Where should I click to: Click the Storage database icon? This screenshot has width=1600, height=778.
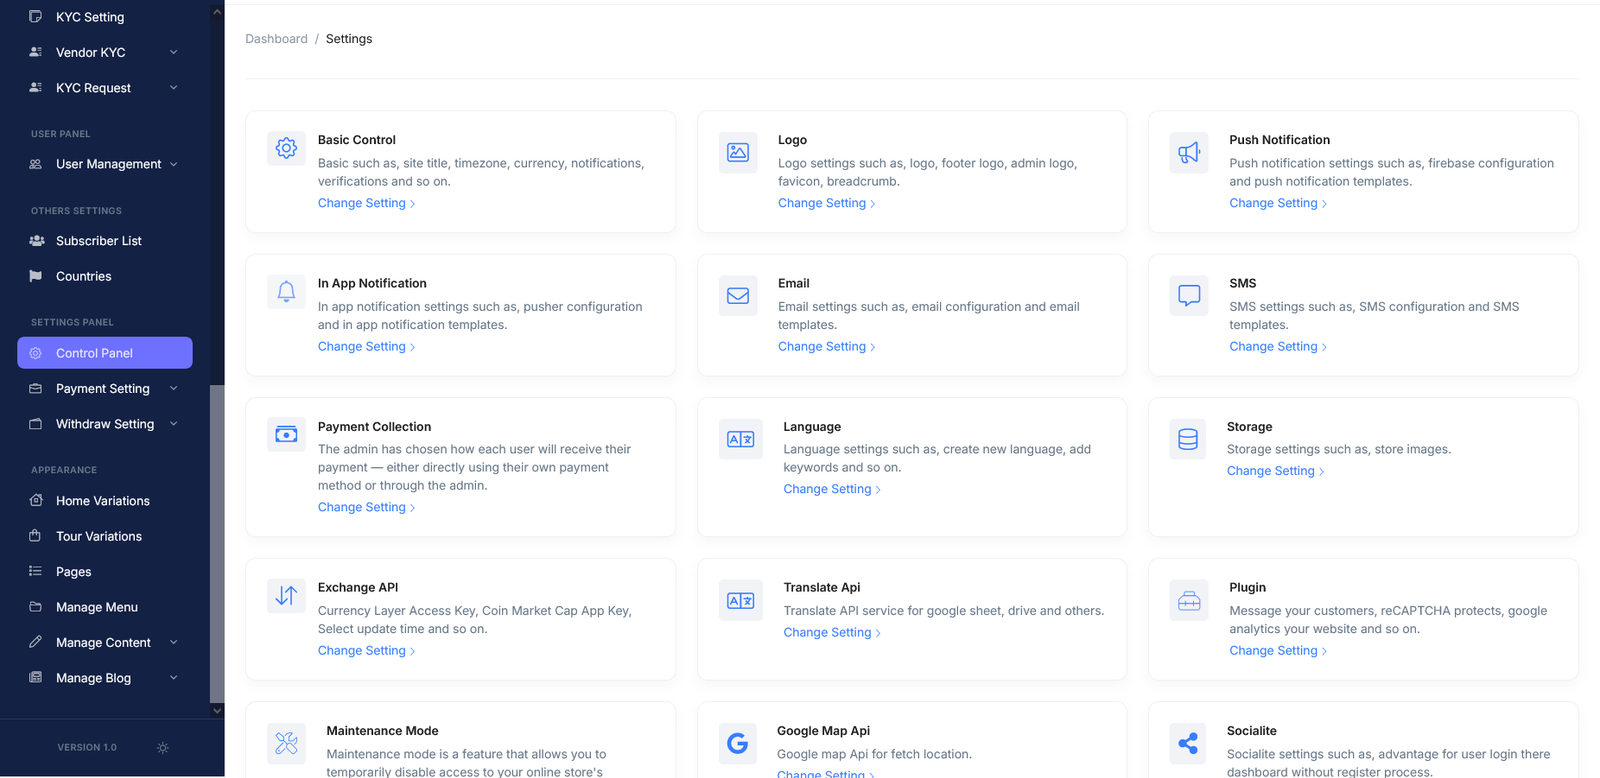coord(1188,440)
